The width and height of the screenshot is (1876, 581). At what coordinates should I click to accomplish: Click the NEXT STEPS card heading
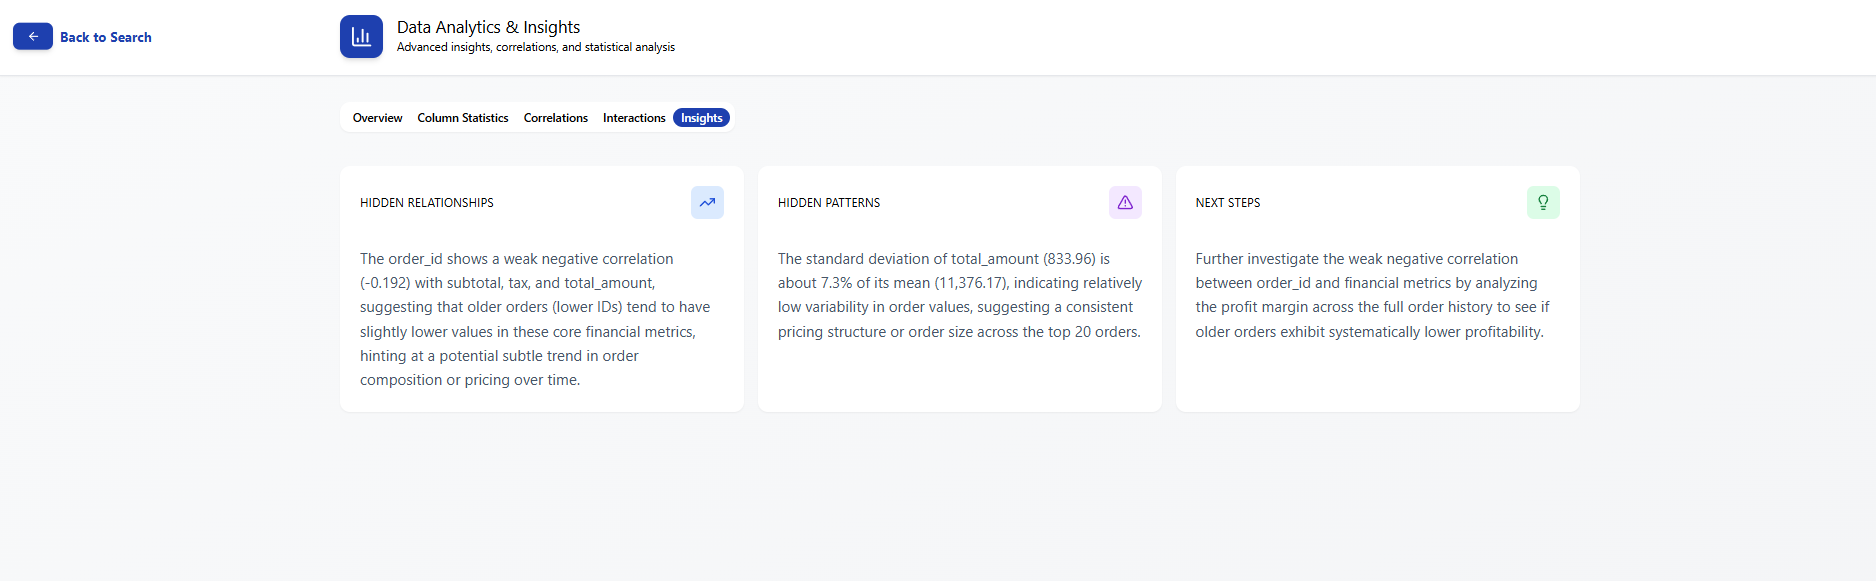(x=1227, y=203)
